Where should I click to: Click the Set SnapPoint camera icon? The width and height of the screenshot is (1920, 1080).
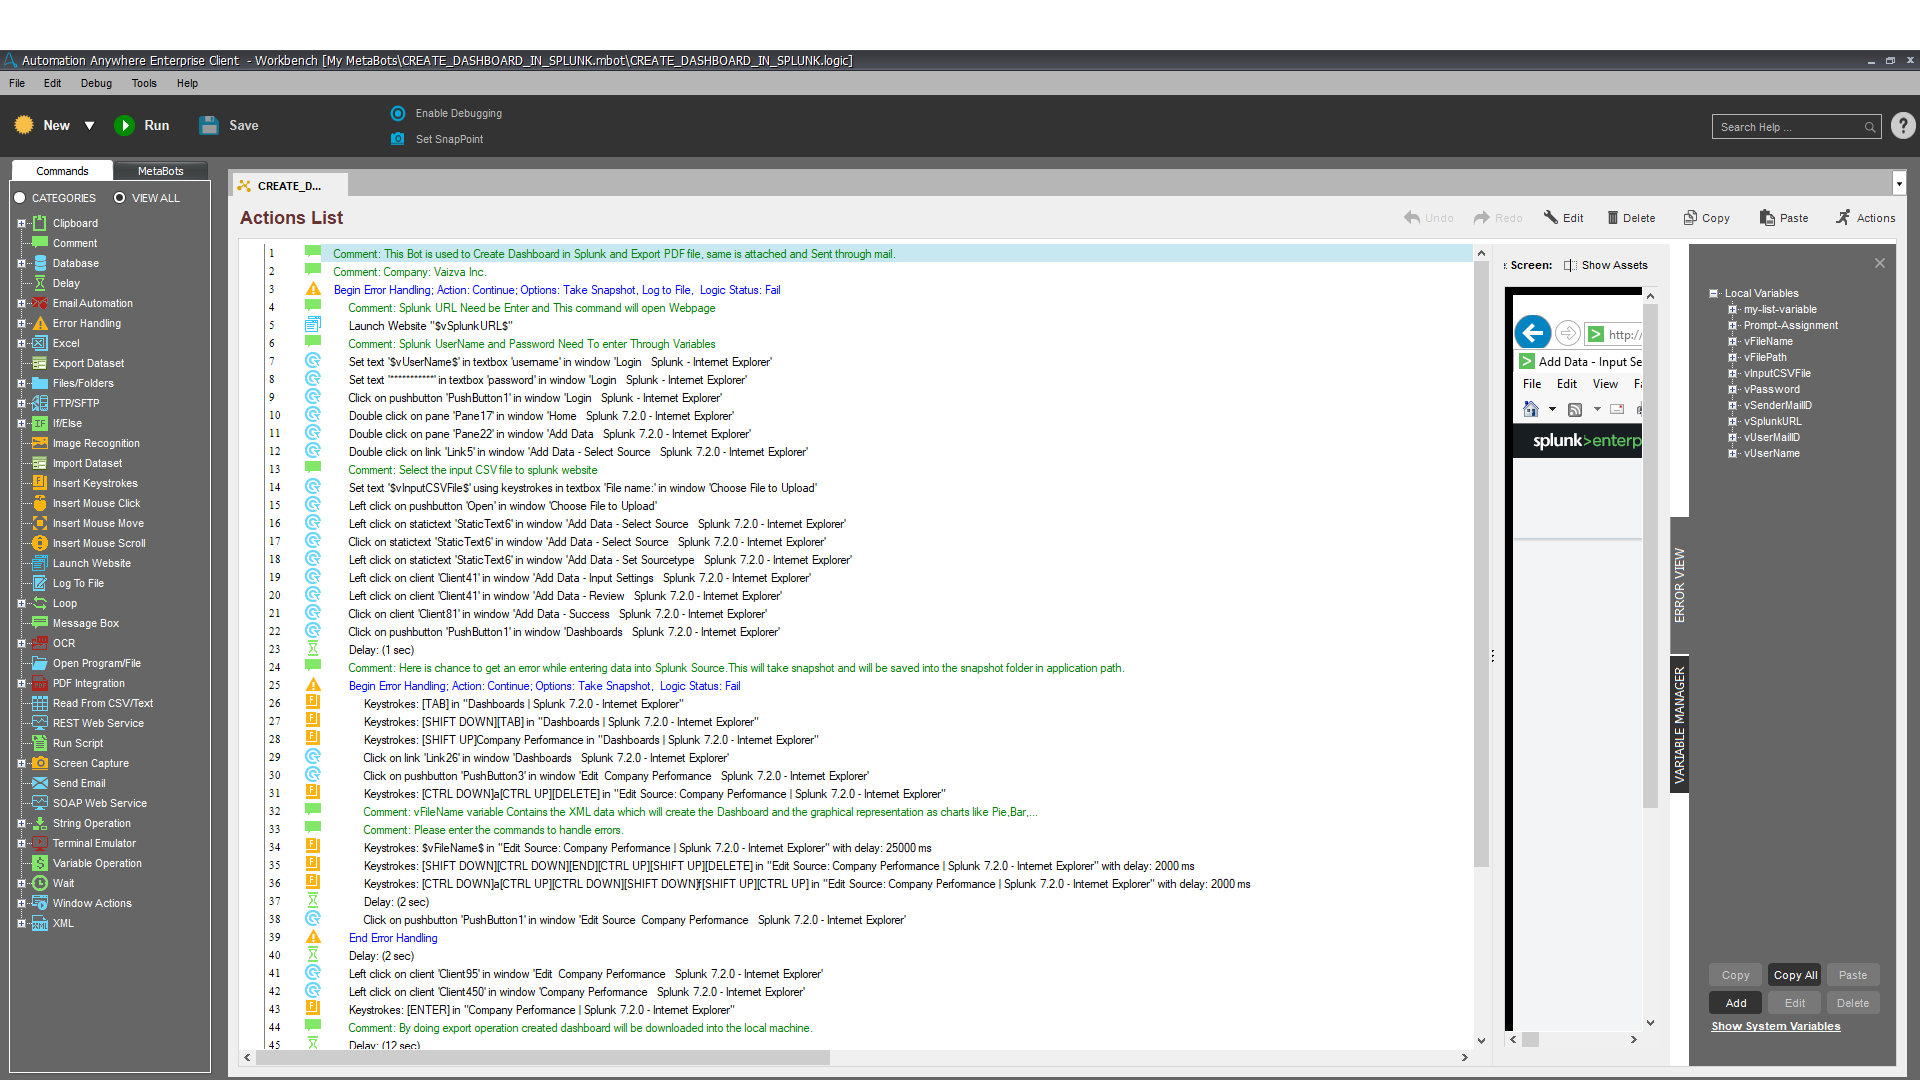tap(398, 139)
